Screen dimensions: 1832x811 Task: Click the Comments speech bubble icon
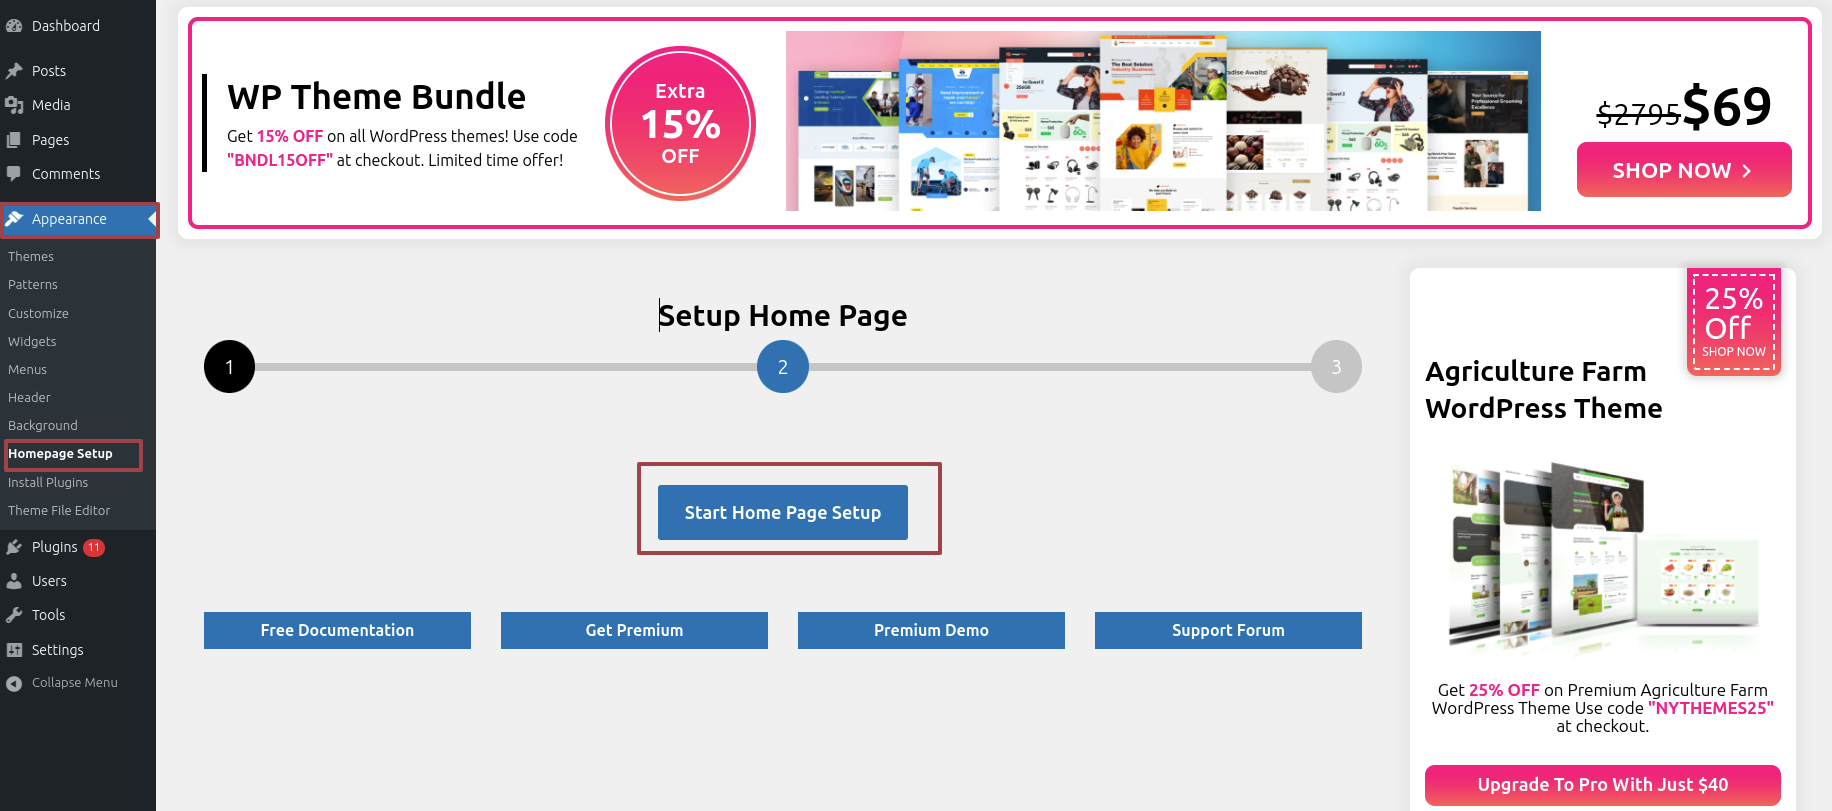(14, 174)
